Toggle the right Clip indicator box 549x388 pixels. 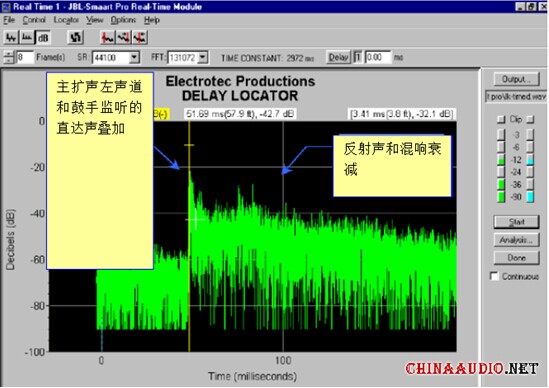(530, 119)
